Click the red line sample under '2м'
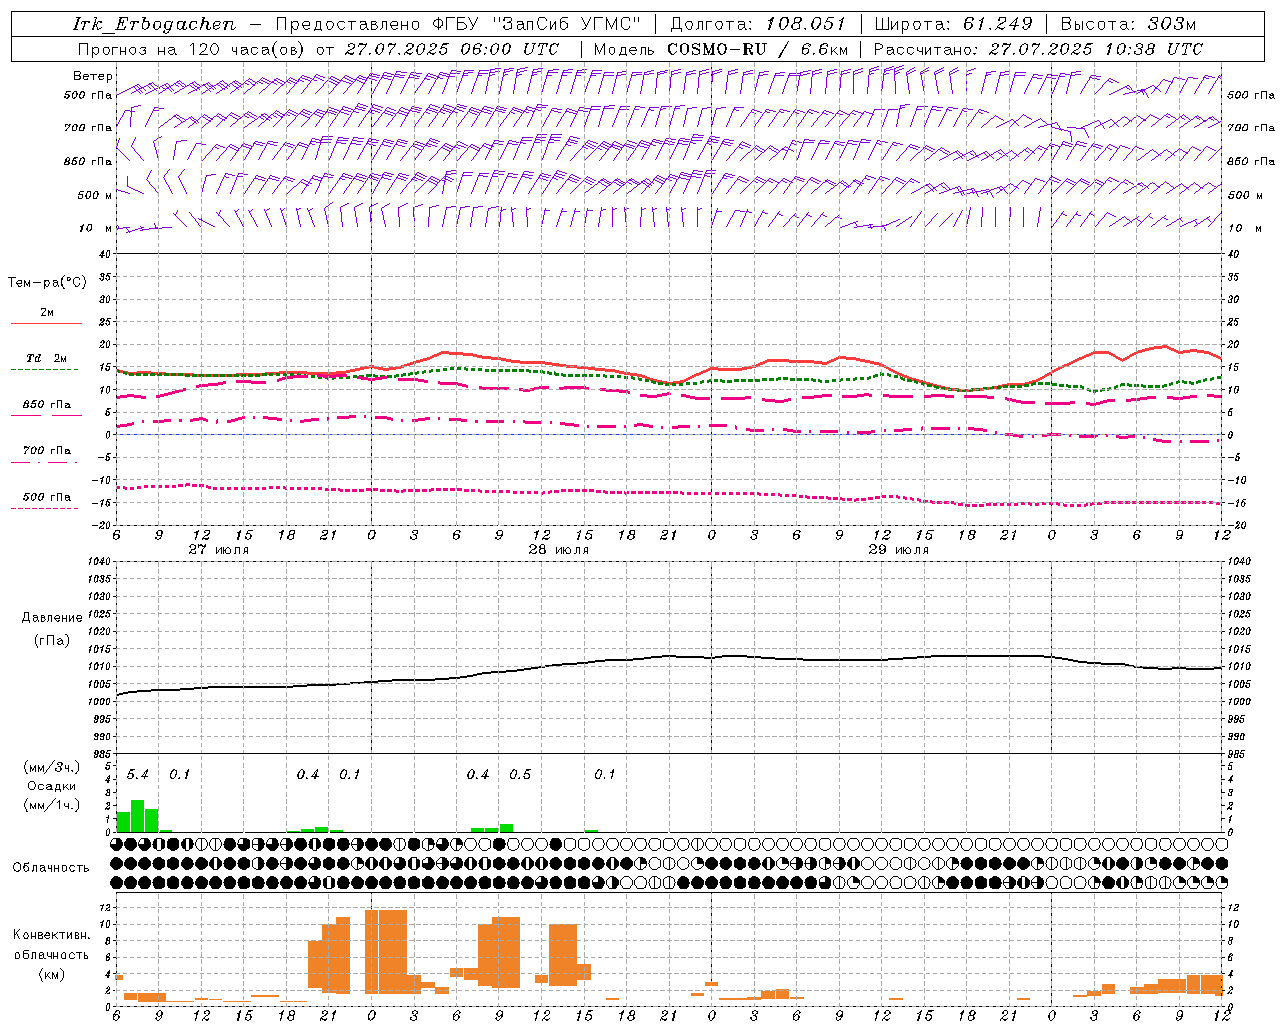 pos(46,323)
